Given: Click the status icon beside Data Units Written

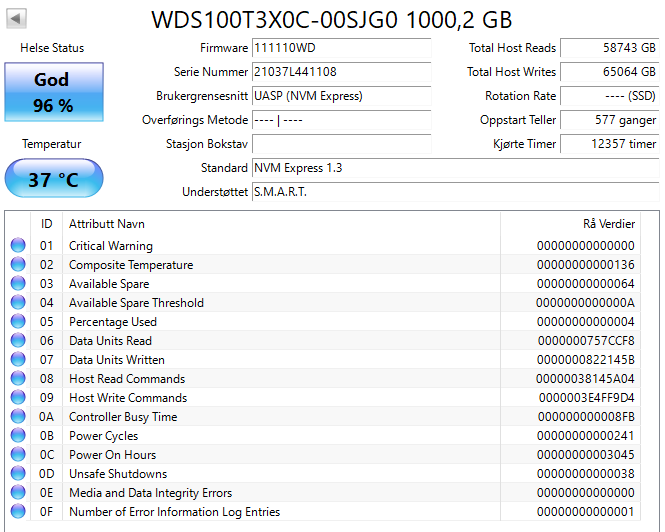Looking at the screenshot, I should pos(18,360).
